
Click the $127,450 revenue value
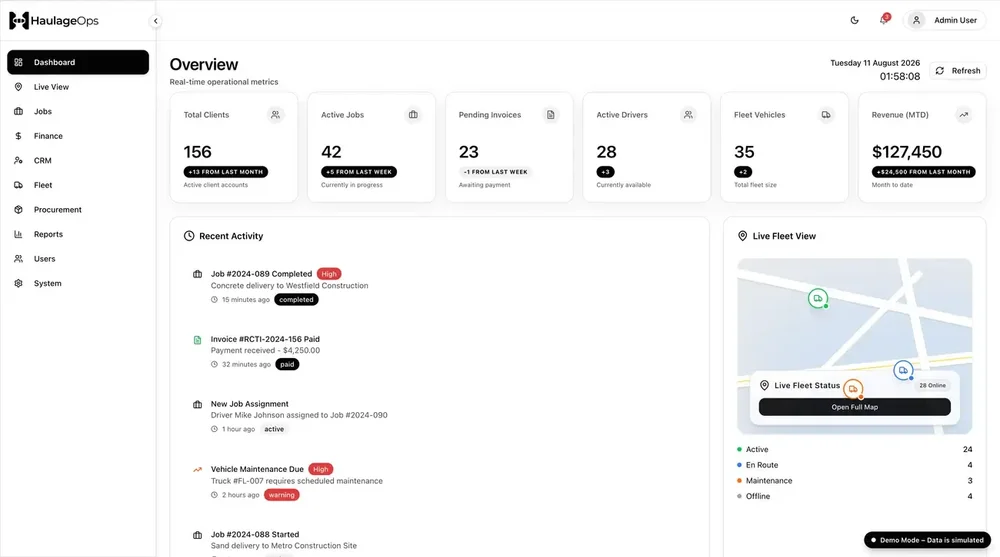coord(906,152)
